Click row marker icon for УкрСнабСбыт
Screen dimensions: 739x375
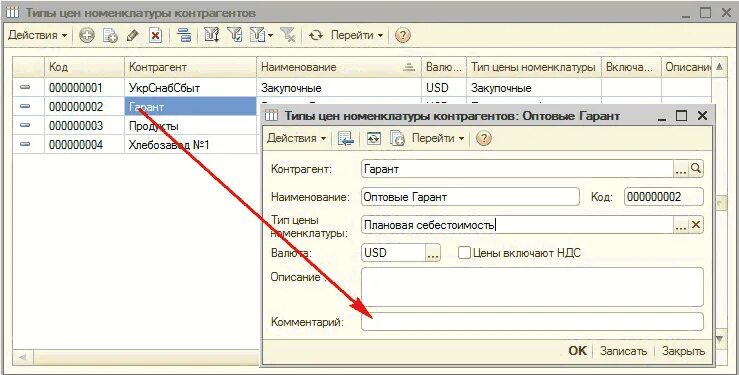click(25, 88)
